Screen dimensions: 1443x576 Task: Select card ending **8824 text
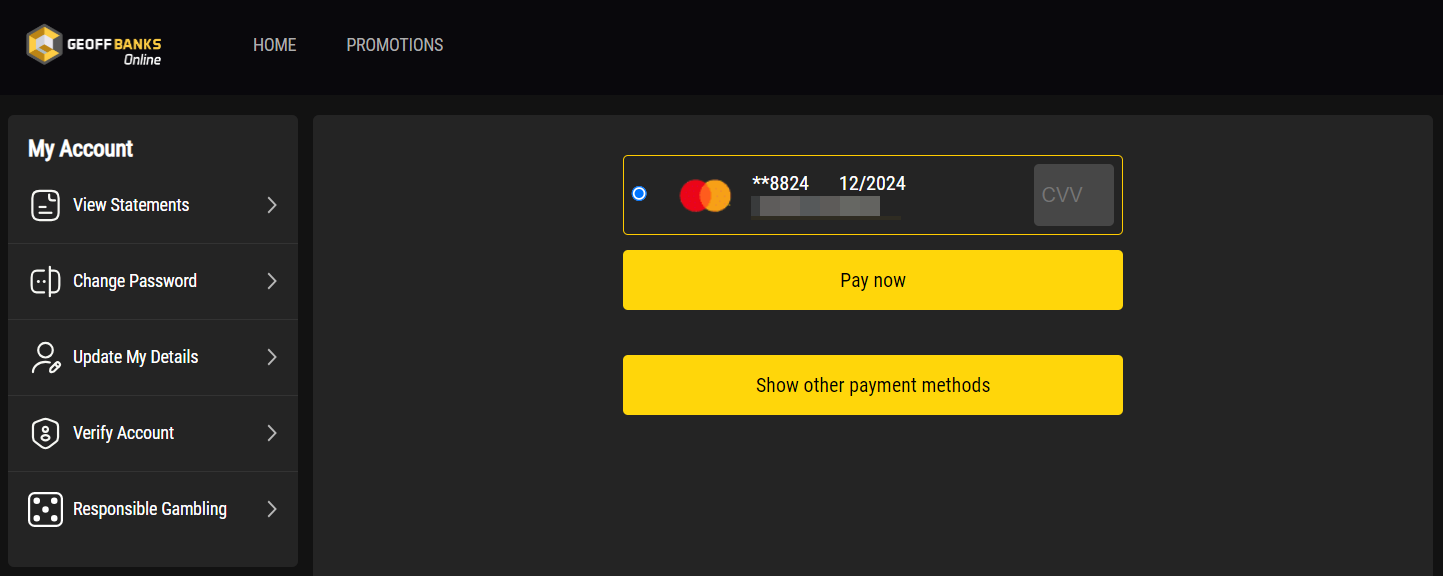pyautogui.click(x=780, y=183)
